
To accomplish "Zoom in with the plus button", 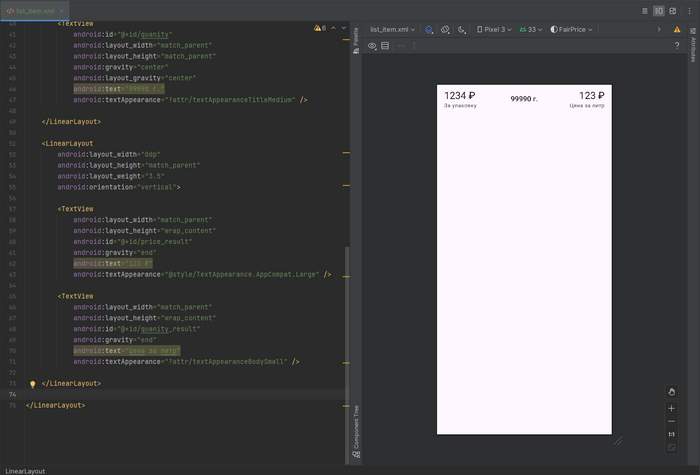I will (671, 408).
